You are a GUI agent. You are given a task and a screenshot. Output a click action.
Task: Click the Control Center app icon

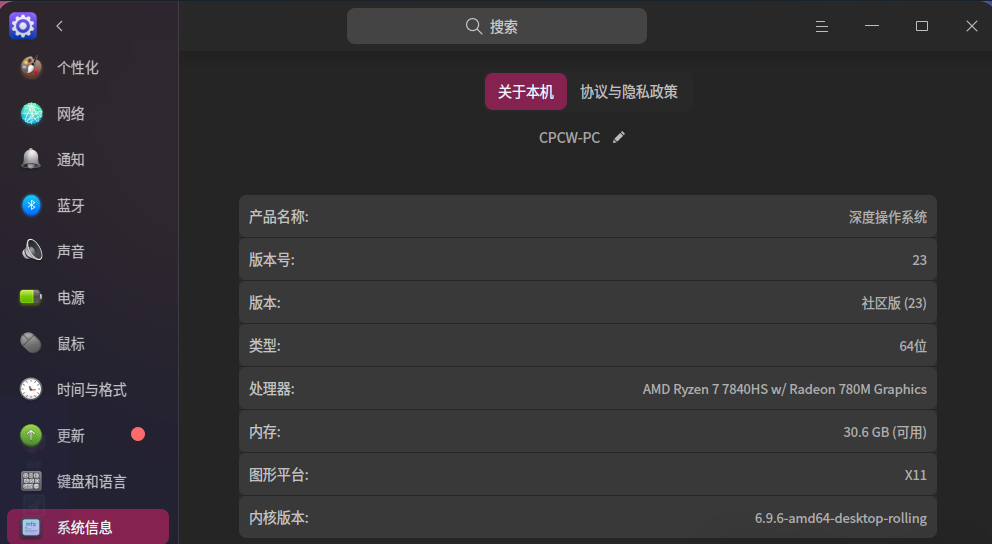tap(23, 26)
